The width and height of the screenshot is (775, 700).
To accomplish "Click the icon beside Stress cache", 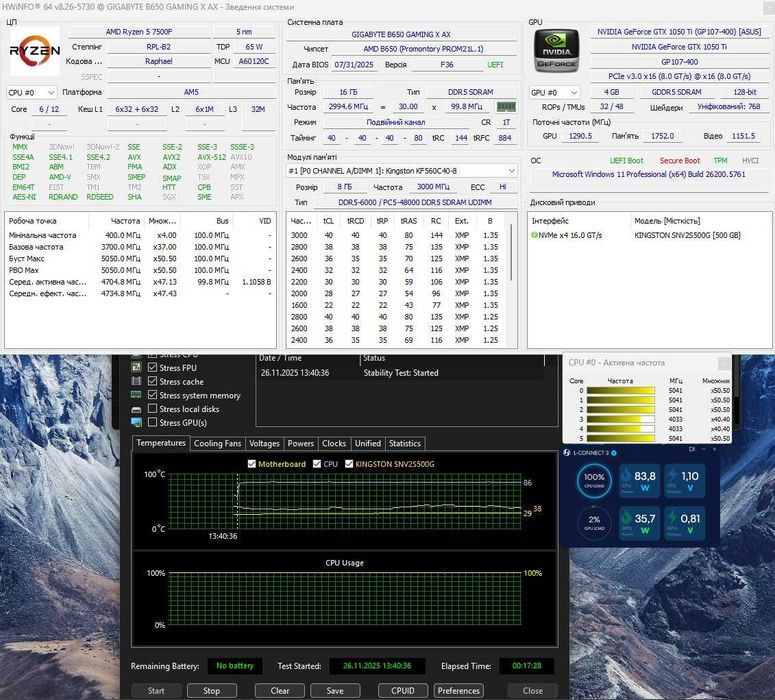I will (136, 381).
